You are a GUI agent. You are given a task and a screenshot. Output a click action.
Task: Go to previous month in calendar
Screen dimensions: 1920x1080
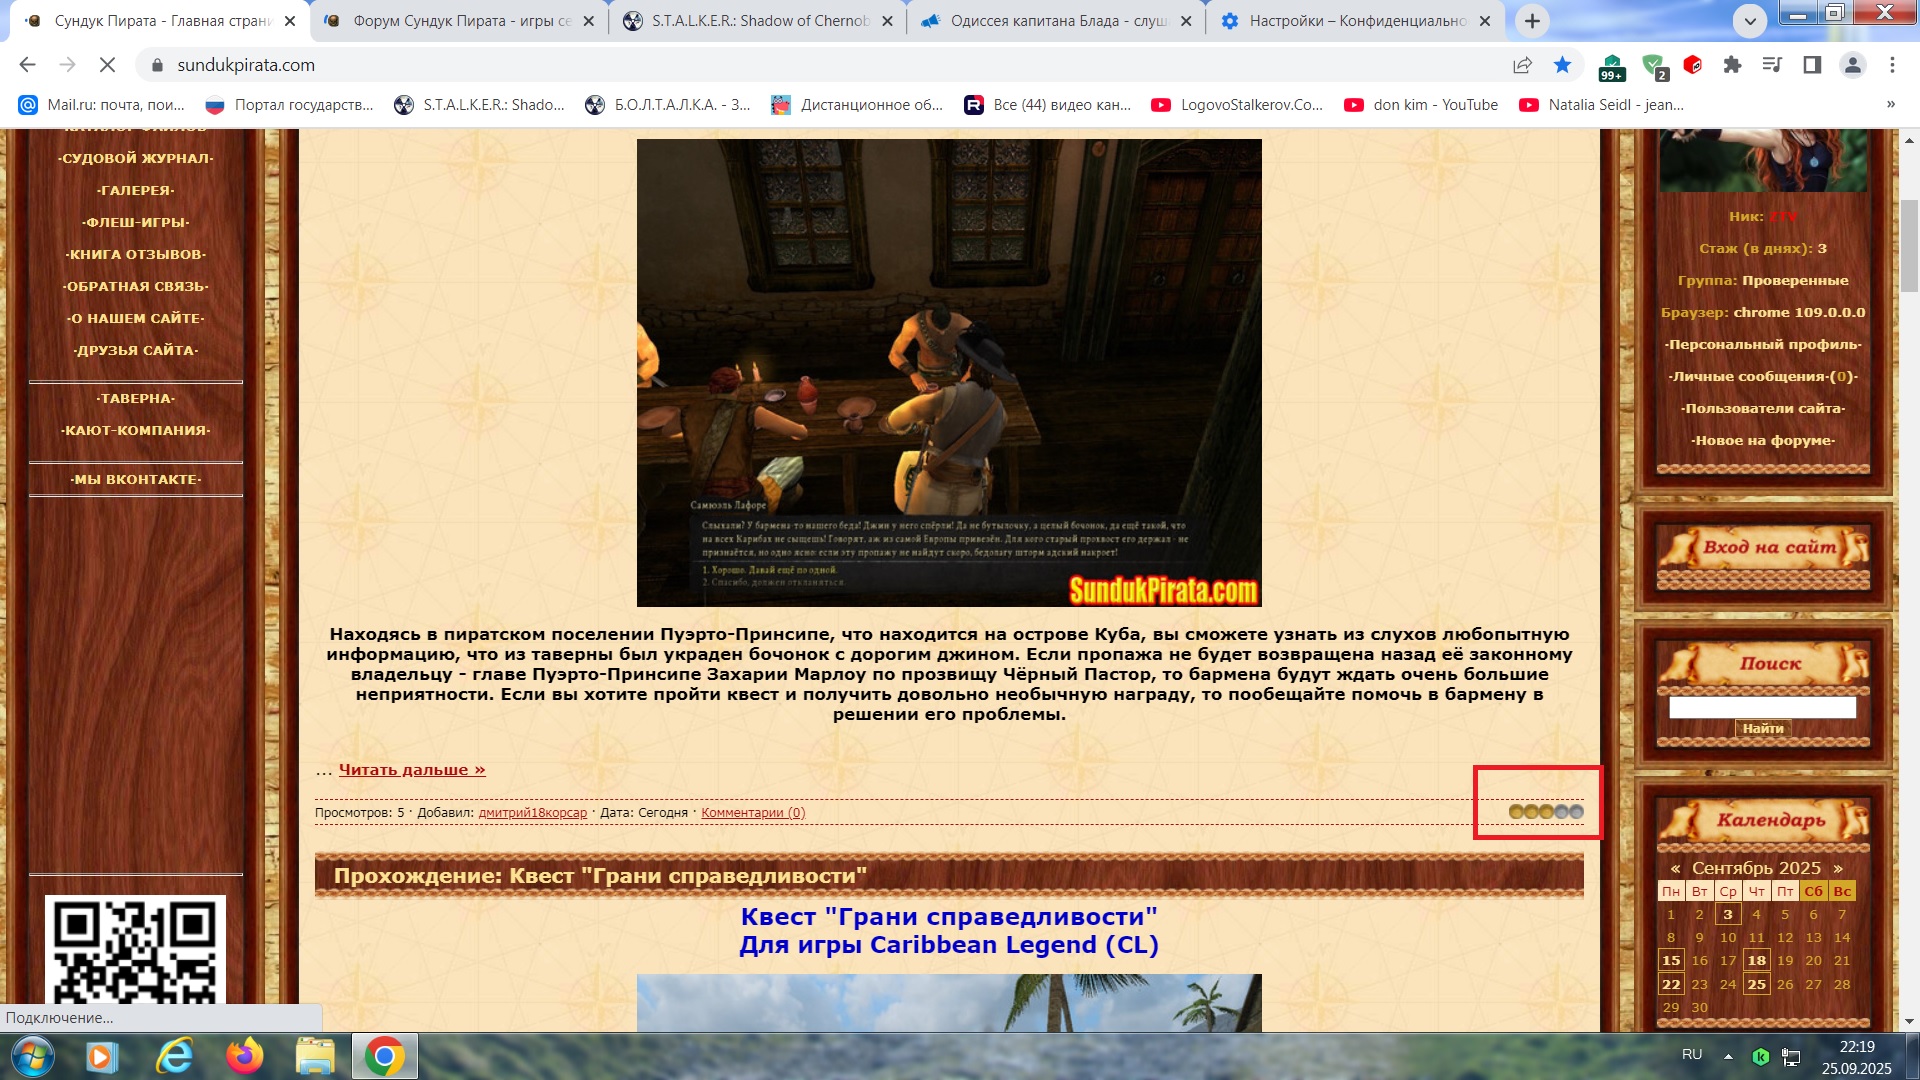coord(1675,868)
